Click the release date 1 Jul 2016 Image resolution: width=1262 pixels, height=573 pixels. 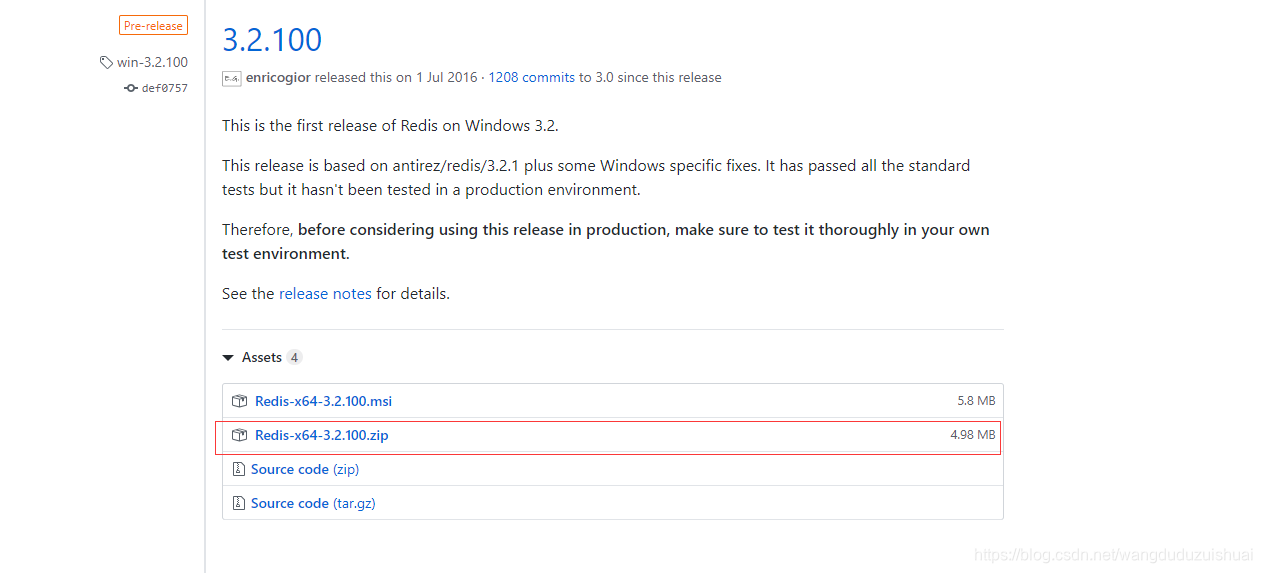pyautogui.click(x=448, y=77)
